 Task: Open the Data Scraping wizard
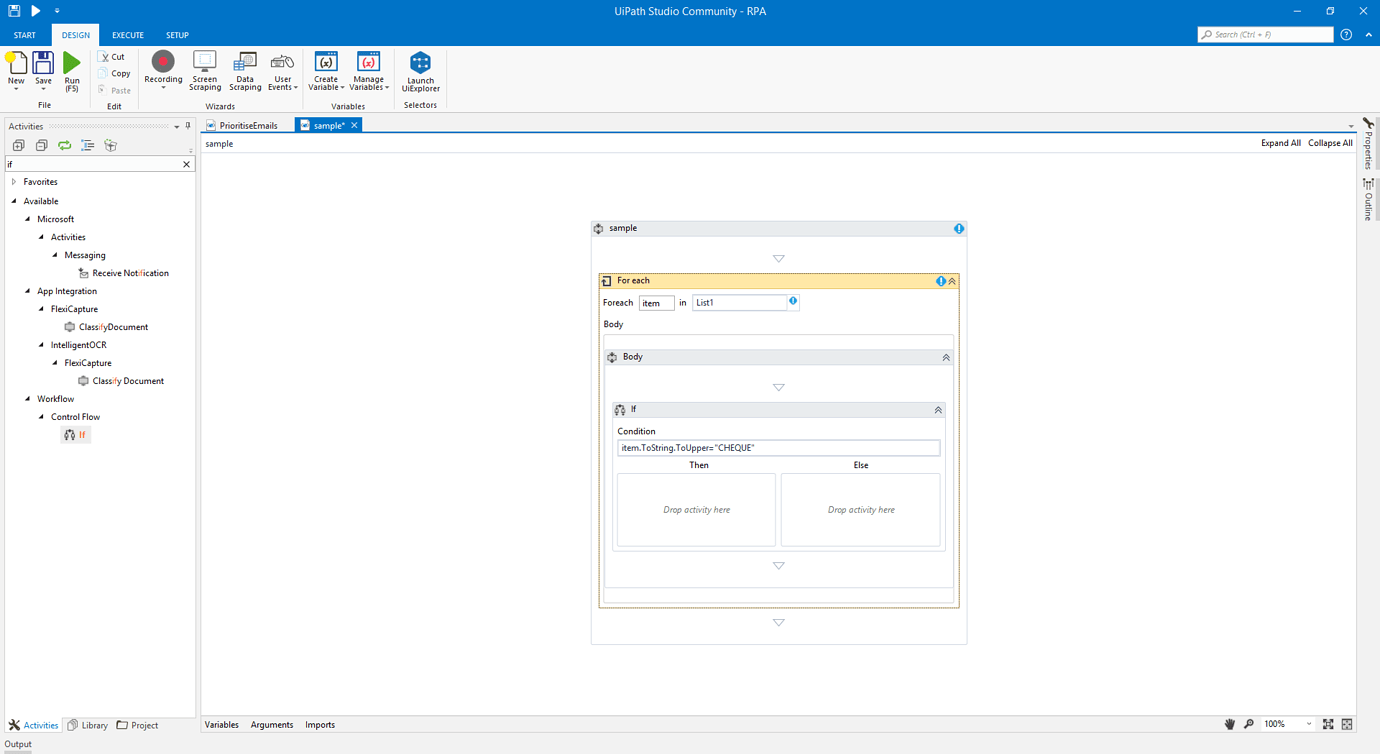point(245,71)
